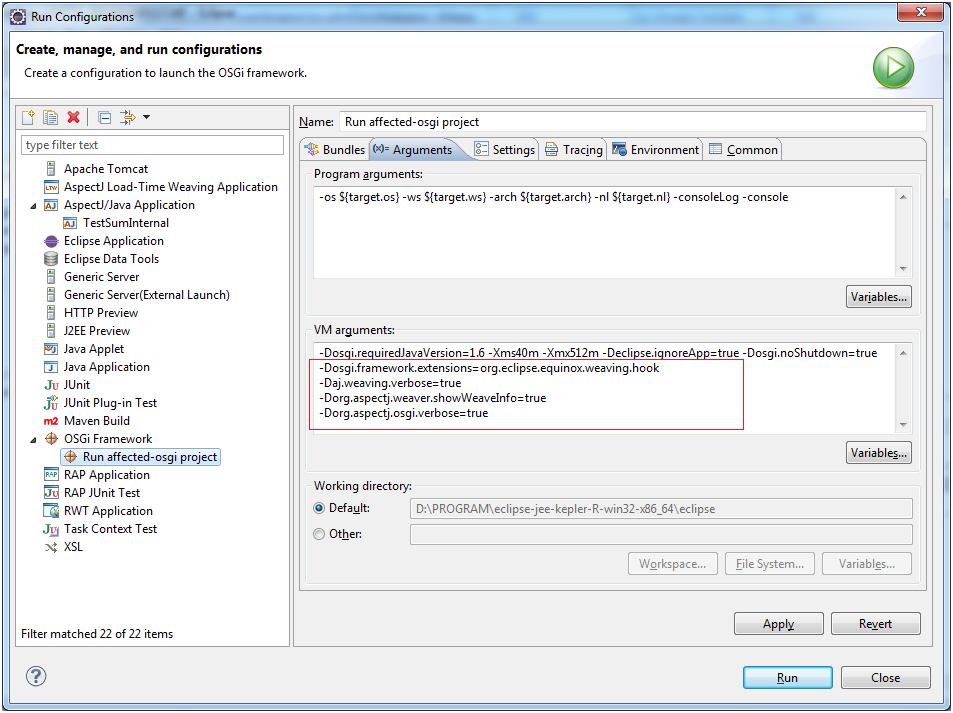Image resolution: width=953 pixels, height=713 pixels.
Task: Click the Duplicate configuration icon
Action: 50,117
